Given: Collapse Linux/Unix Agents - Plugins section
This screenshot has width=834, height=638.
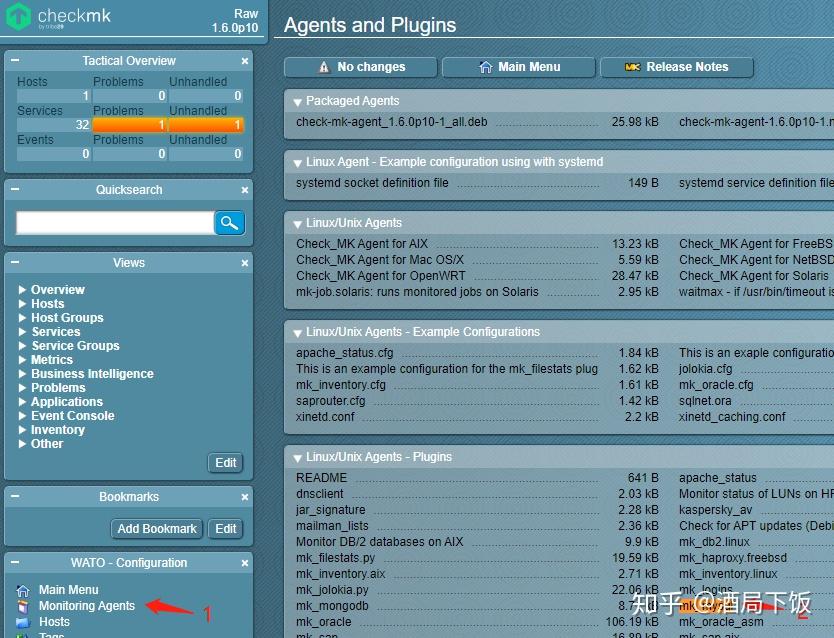Looking at the screenshot, I should point(297,458).
